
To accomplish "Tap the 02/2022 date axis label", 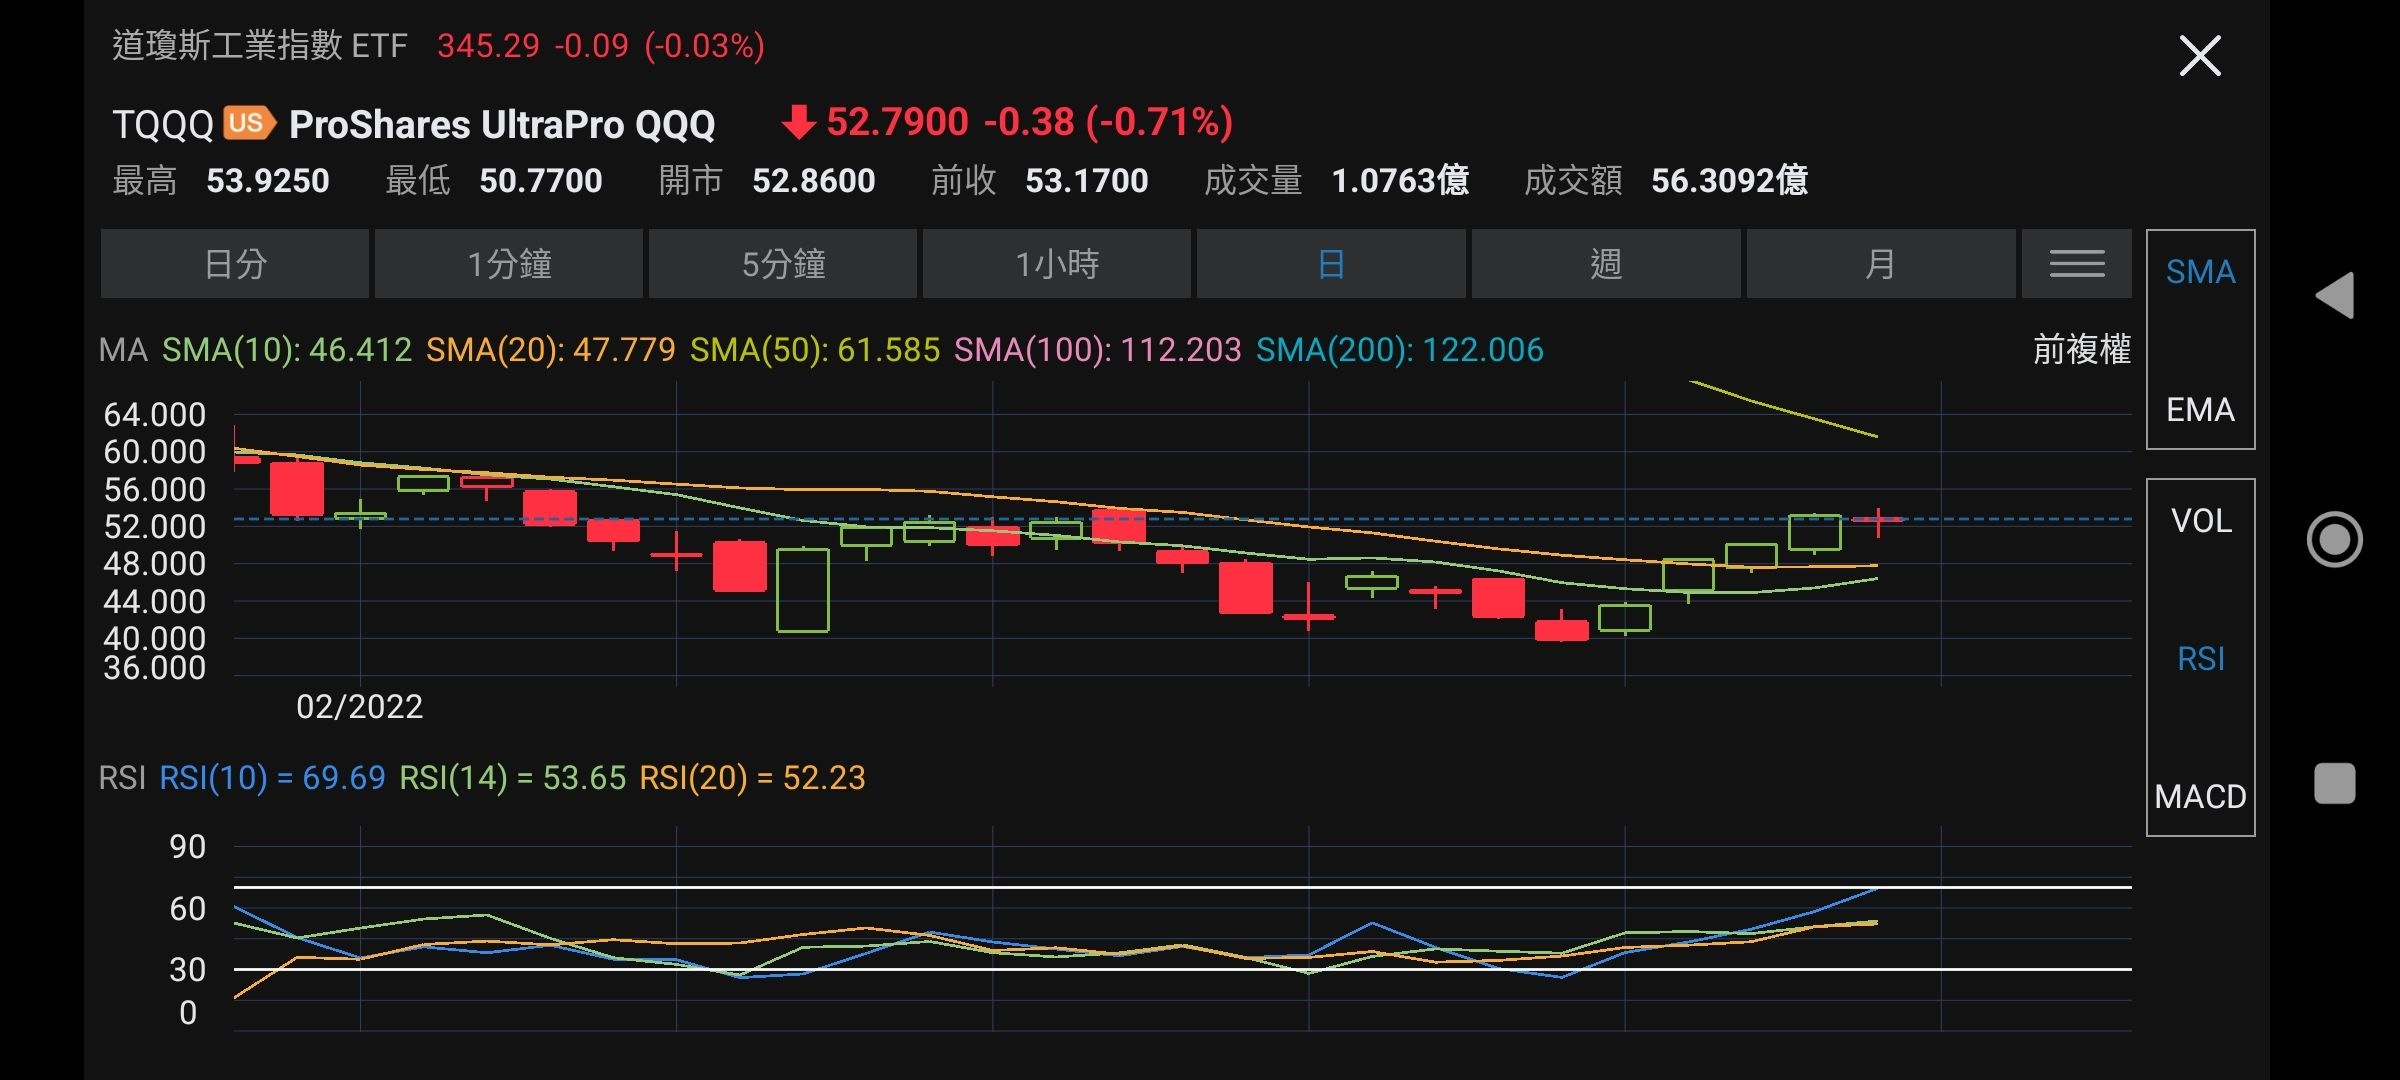I will click(x=360, y=707).
